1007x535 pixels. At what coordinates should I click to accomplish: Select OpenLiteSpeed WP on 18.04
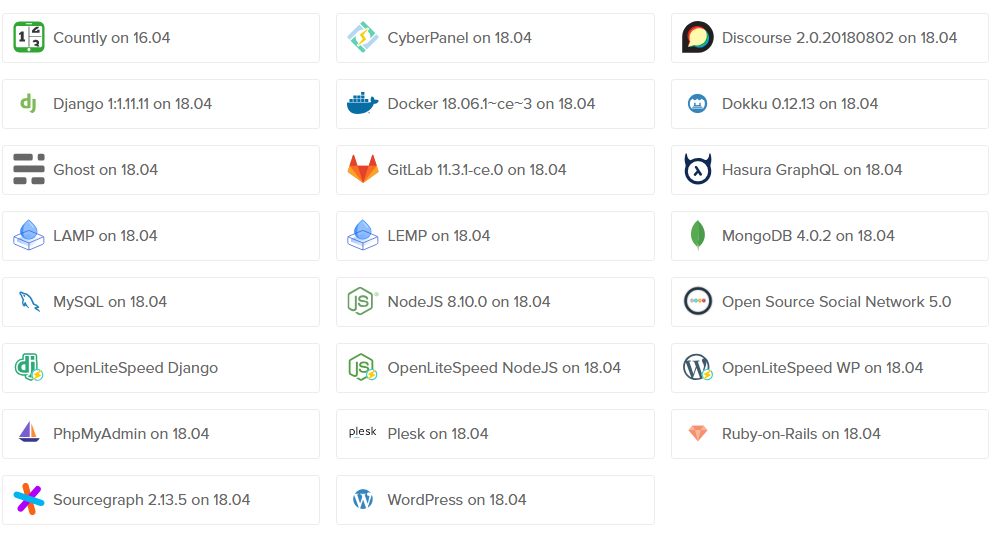click(830, 368)
